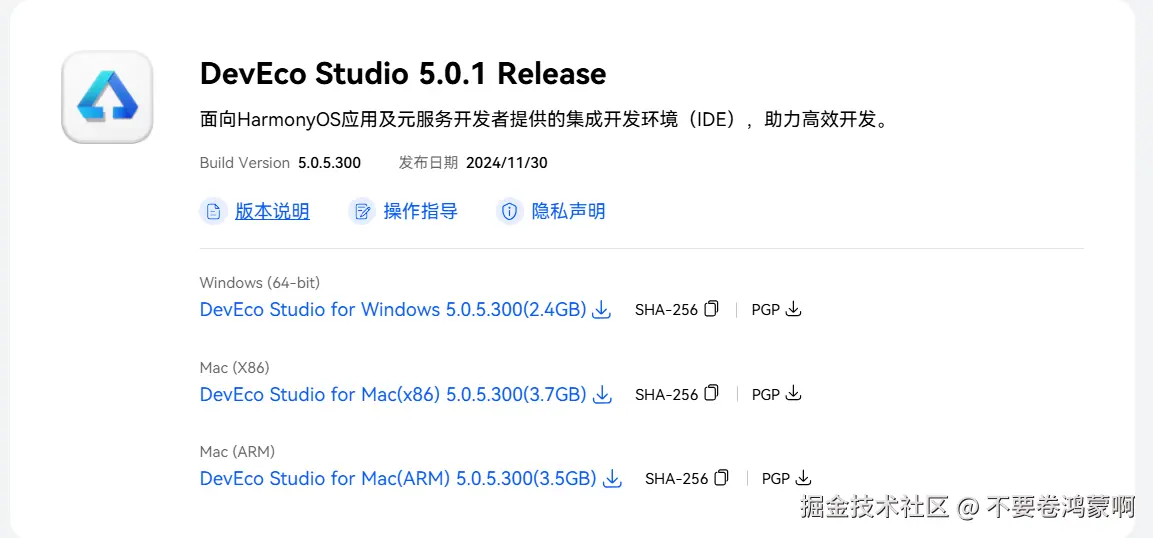This screenshot has width=1153, height=538.
Task: Open the 版本说明 link
Action: click(272, 212)
